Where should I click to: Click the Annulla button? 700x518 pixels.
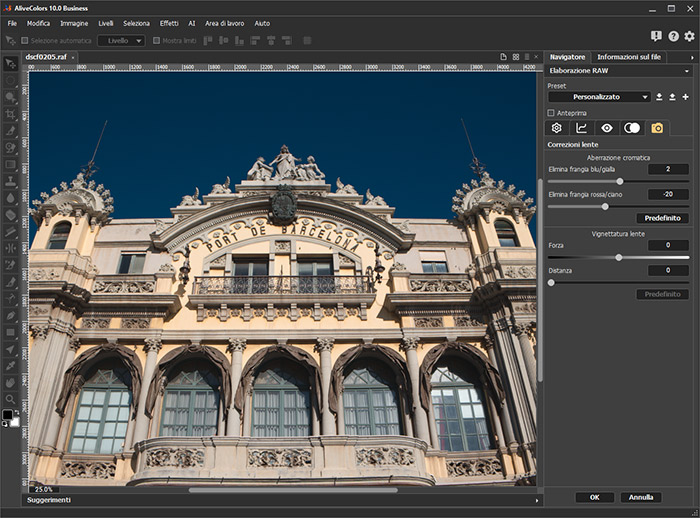pyautogui.click(x=640, y=497)
